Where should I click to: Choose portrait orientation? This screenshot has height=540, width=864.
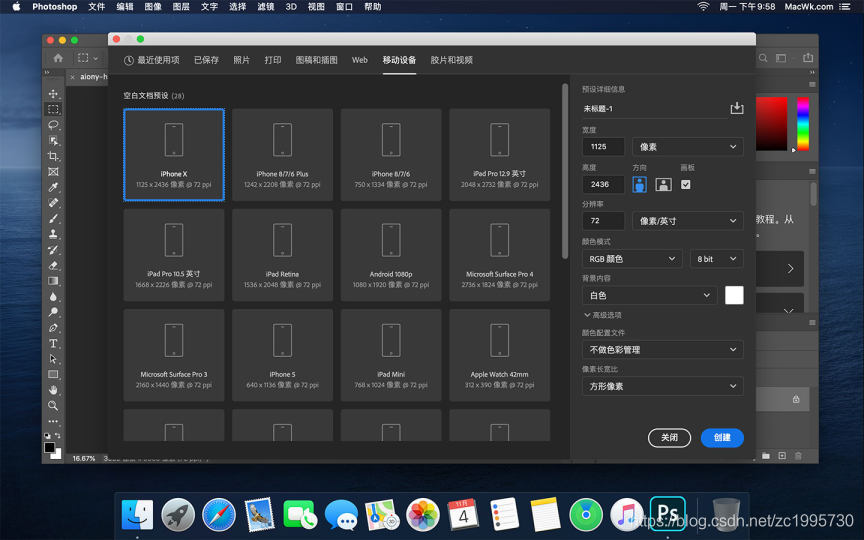pyautogui.click(x=639, y=185)
